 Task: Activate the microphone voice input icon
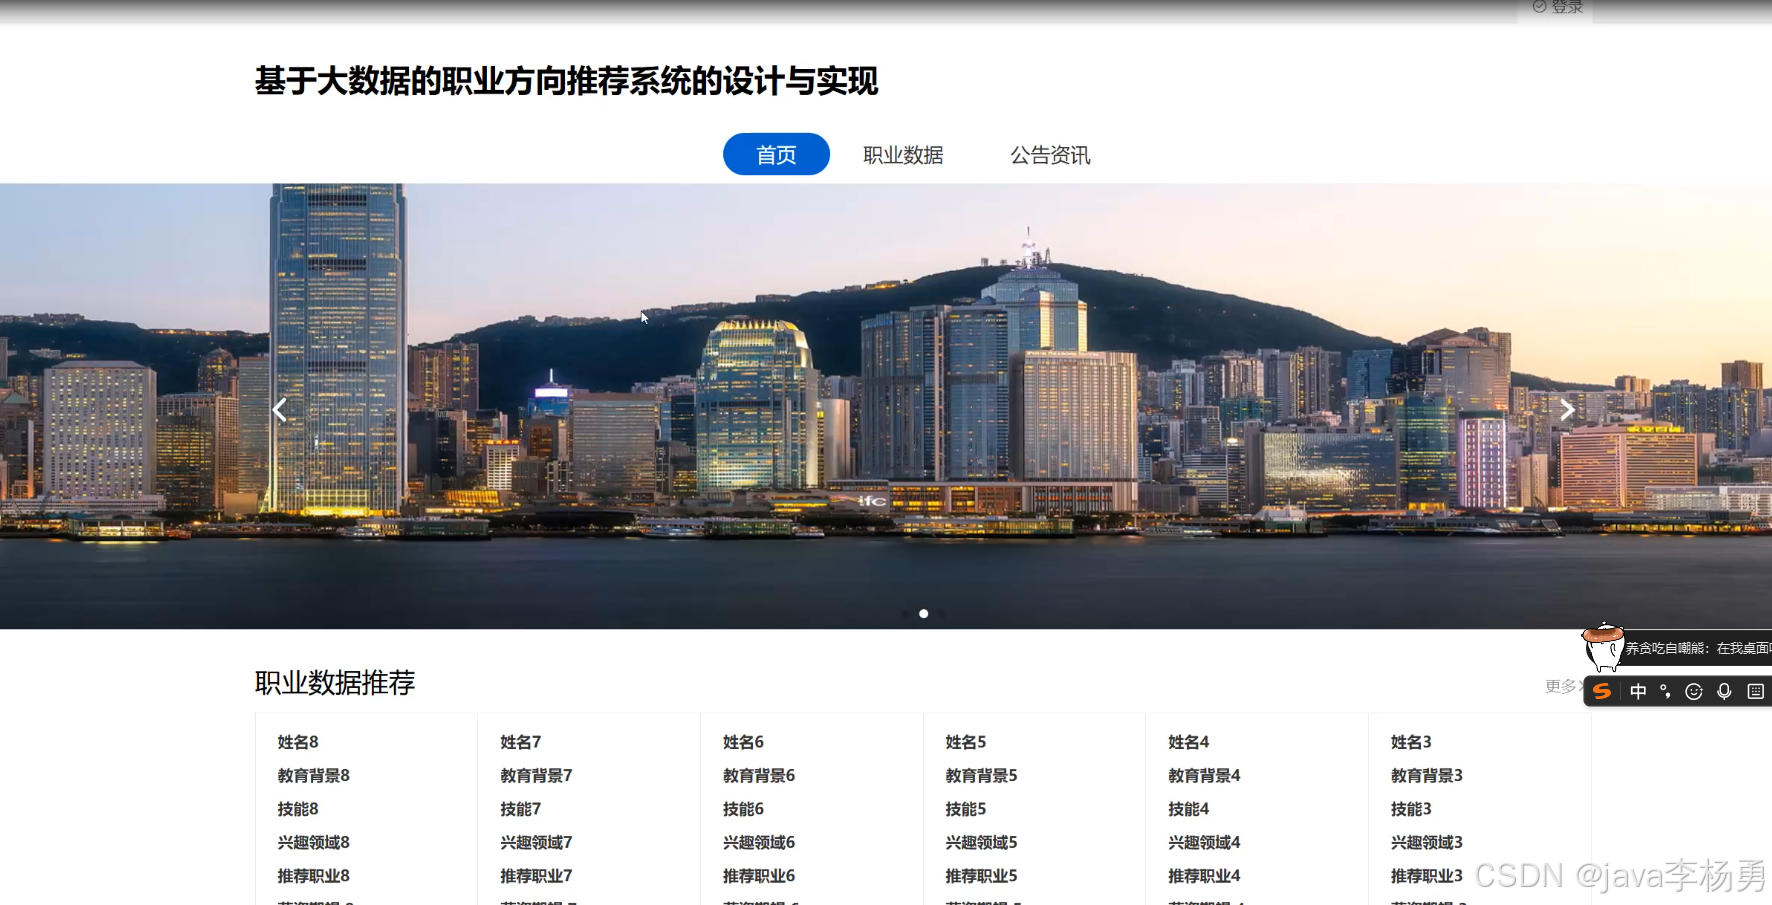tap(1724, 691)
